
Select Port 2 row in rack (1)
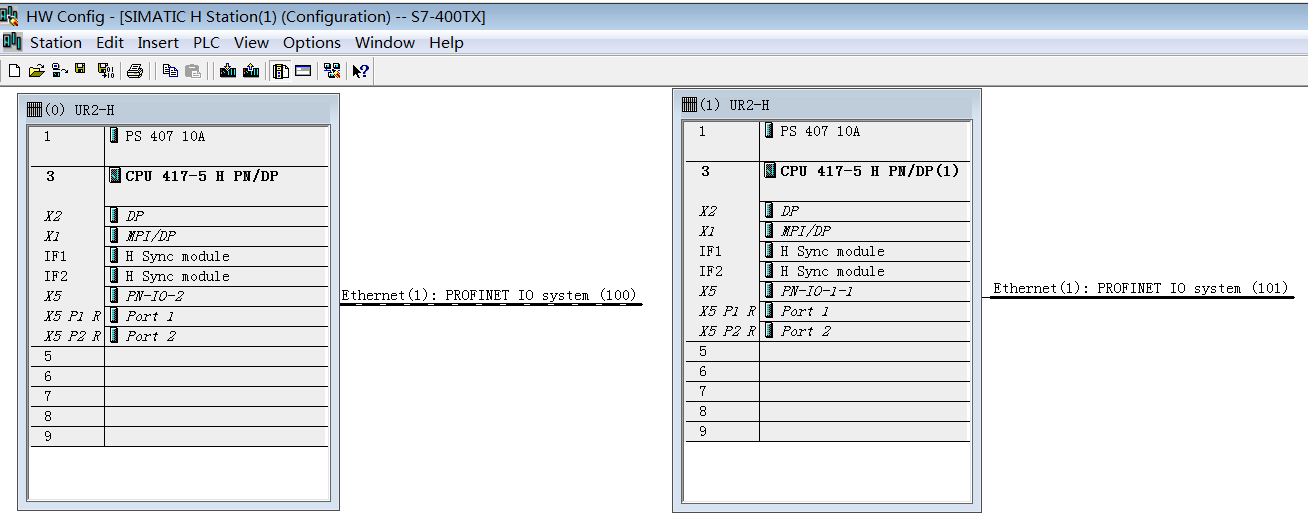pos(827,331)
